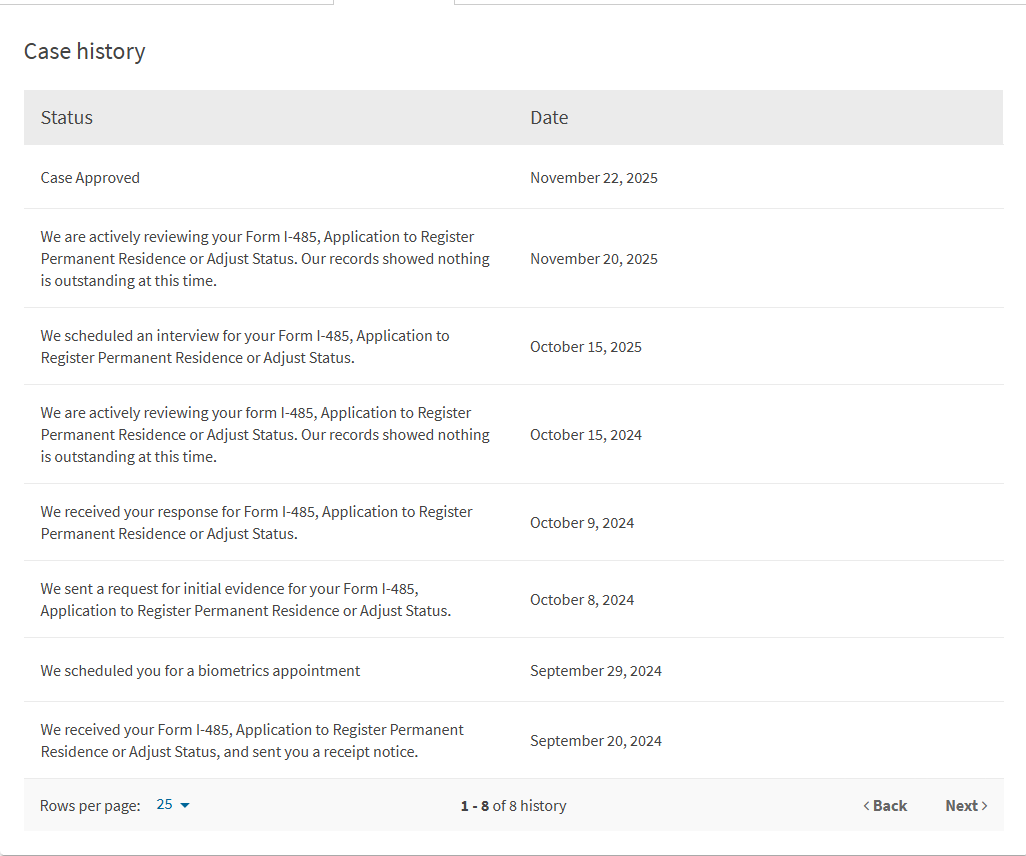The width and height of the screenshot is (1026, 856).
Task: Select the receipt notice status entry
Action: pyautogui.click(x=252, y=741)
